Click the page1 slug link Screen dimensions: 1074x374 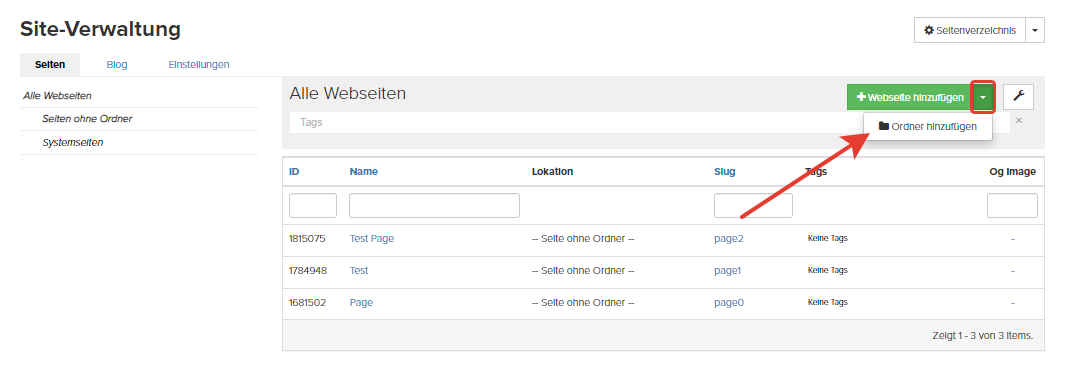[727, 271]
